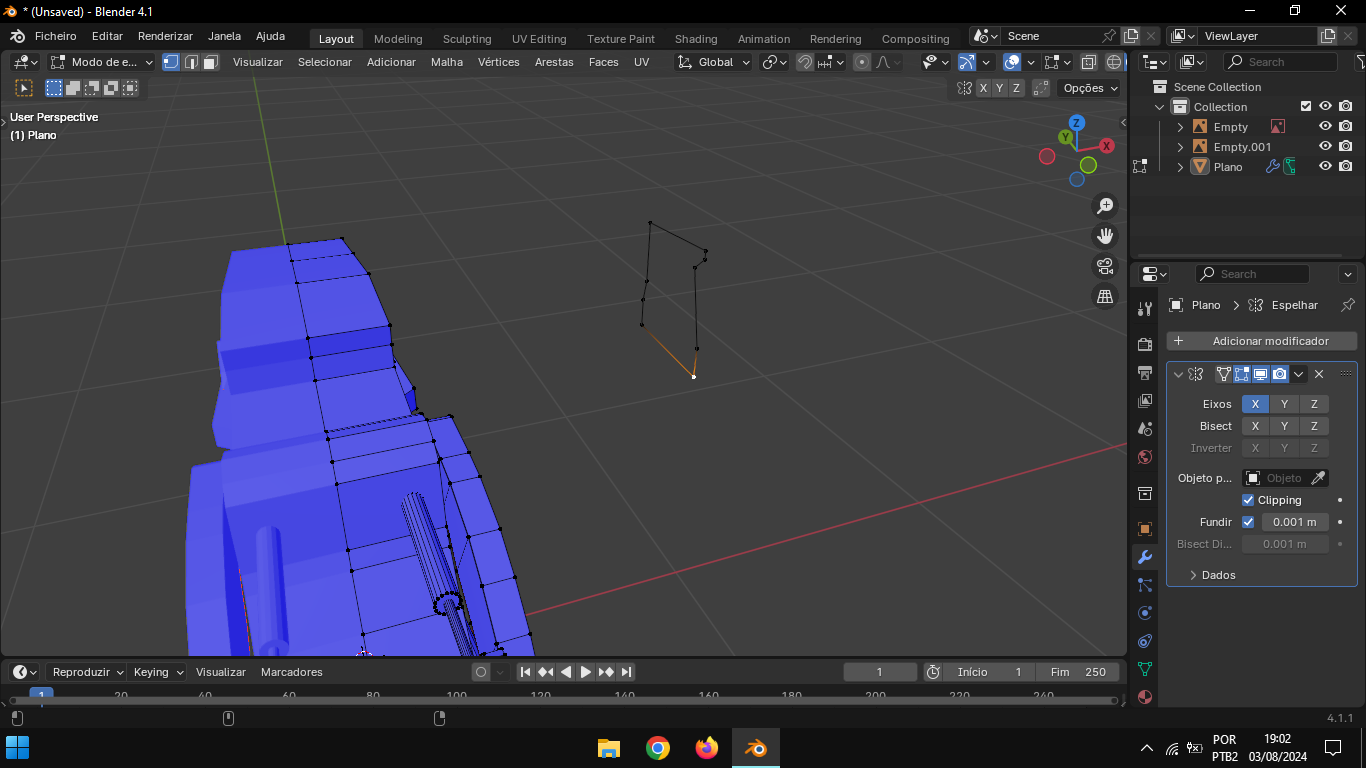Open mode selector dropdown Modo de edição
This screenshot has width=1366, height=768.
102,62
